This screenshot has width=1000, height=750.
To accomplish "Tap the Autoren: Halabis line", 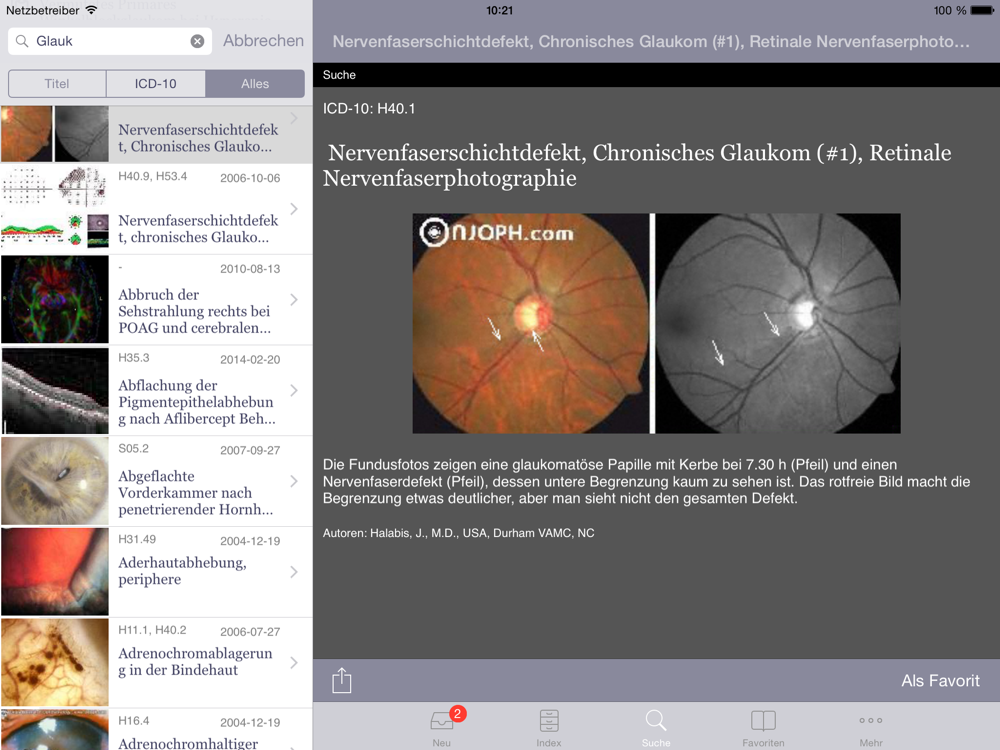I will click(459, 533).
